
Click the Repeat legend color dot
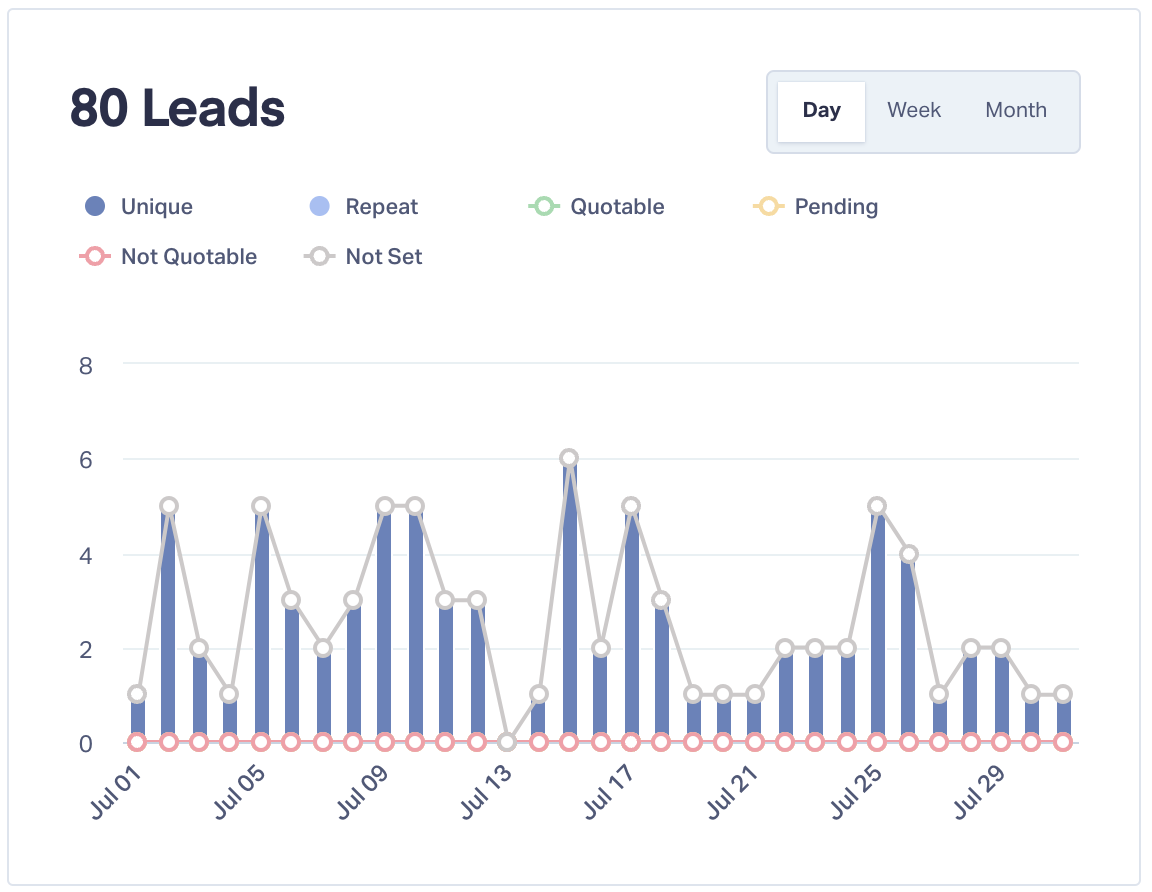[x=320, y=206]
